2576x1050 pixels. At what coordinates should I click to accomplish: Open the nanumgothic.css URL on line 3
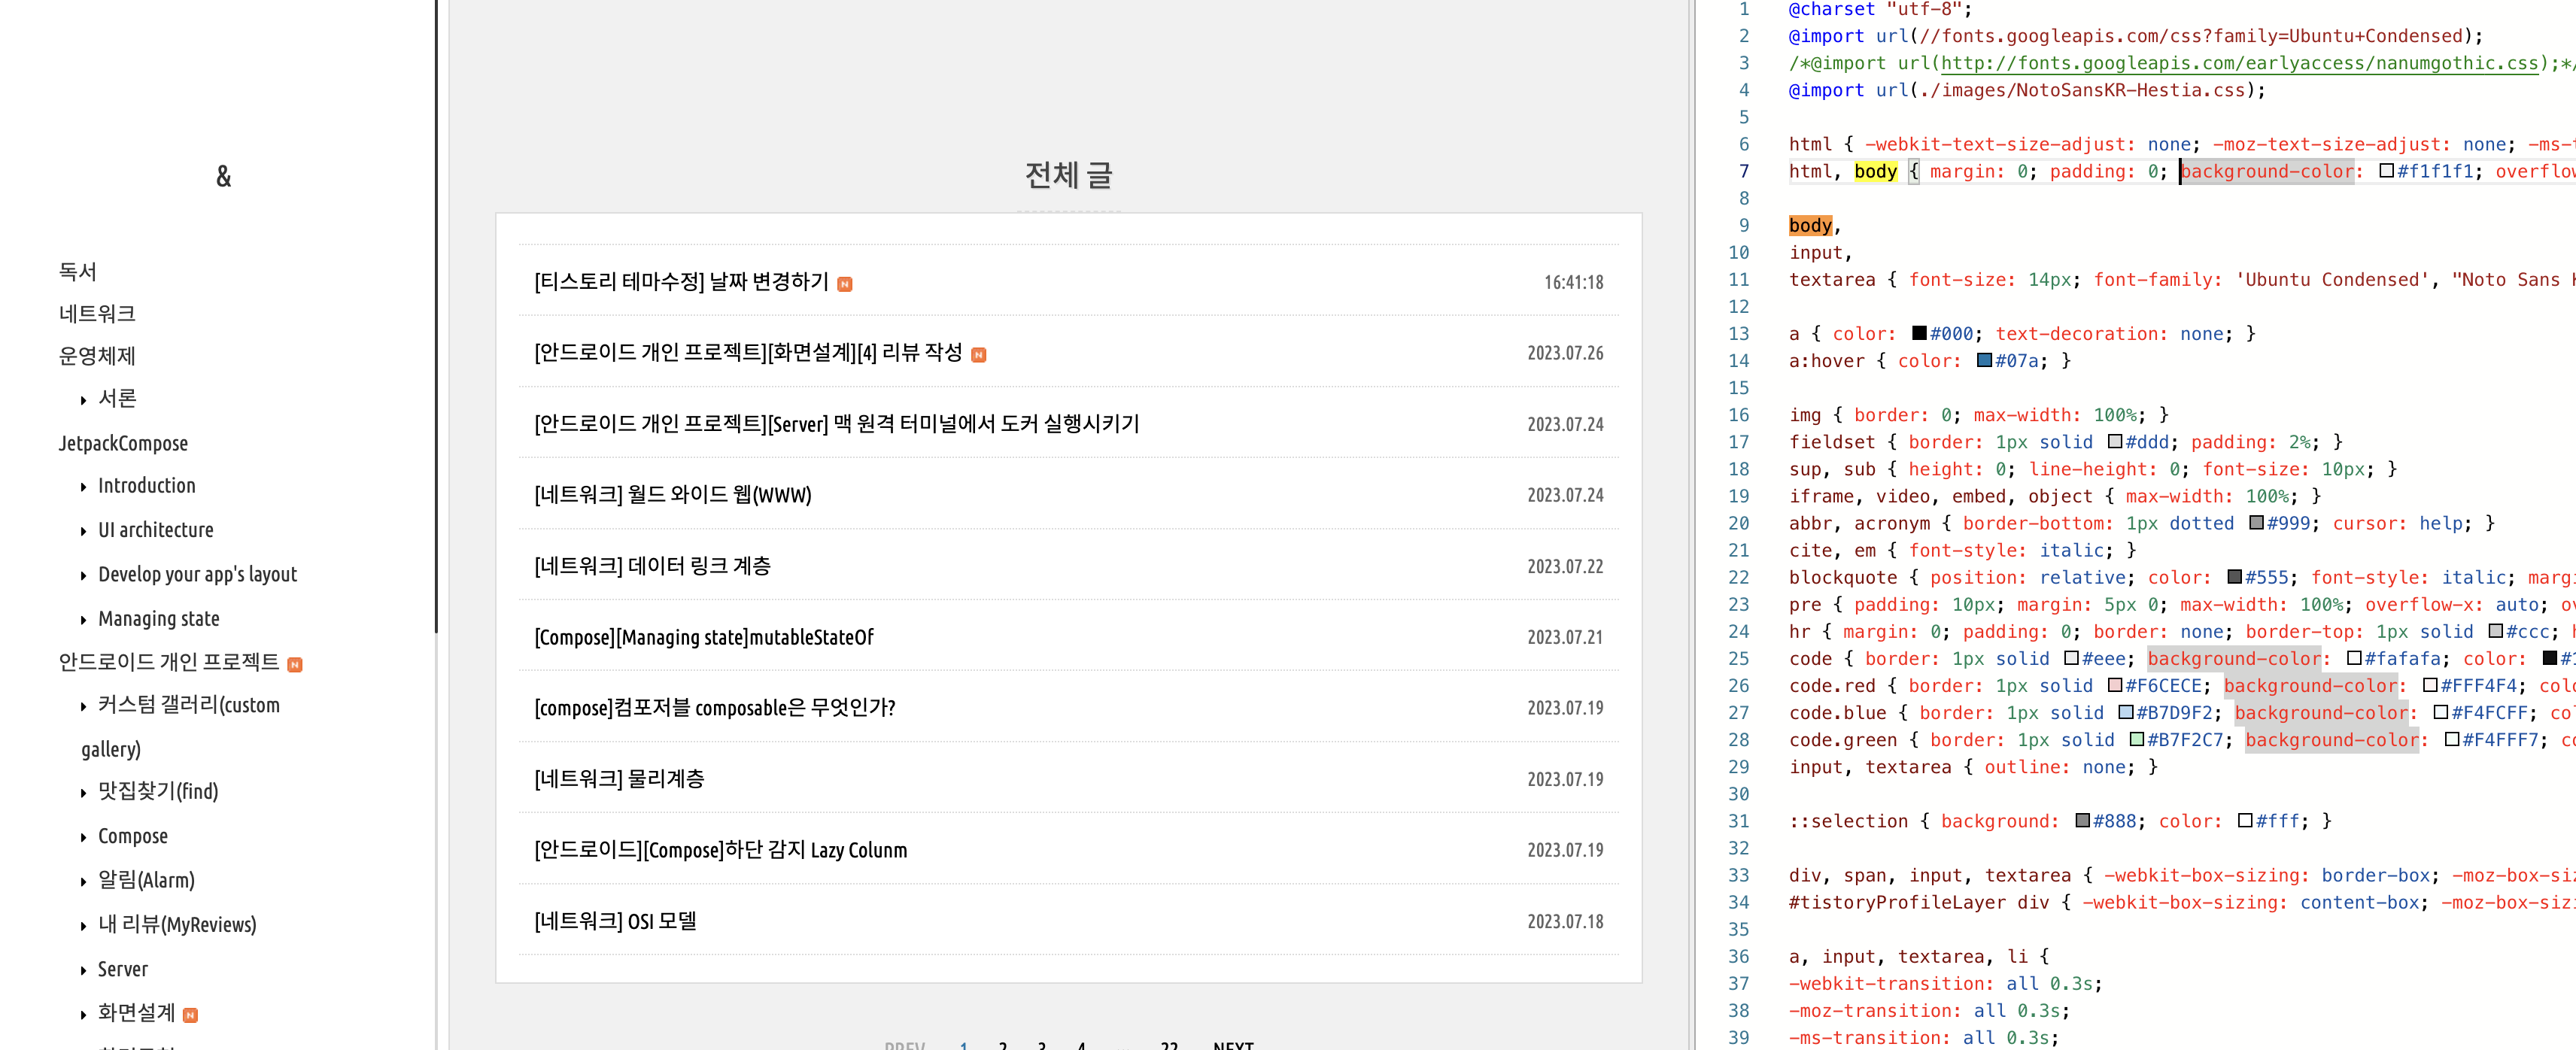2238,63
